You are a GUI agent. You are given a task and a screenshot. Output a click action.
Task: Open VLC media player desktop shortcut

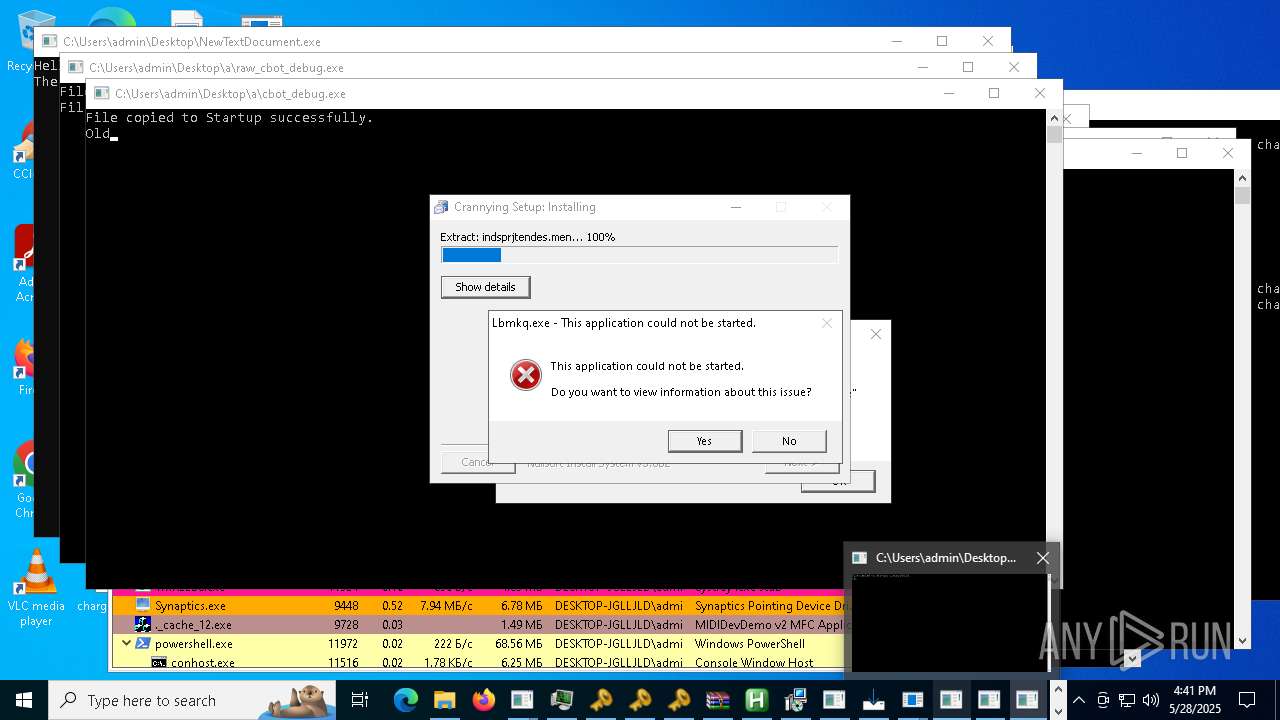tap(36, 588)
